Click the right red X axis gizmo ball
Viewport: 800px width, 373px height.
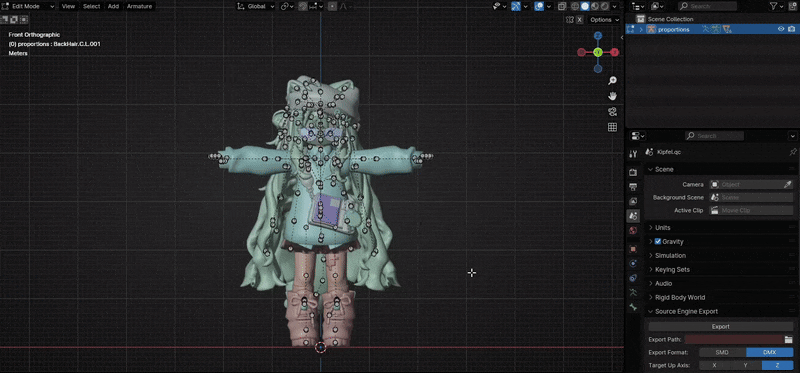click(615, 52)
